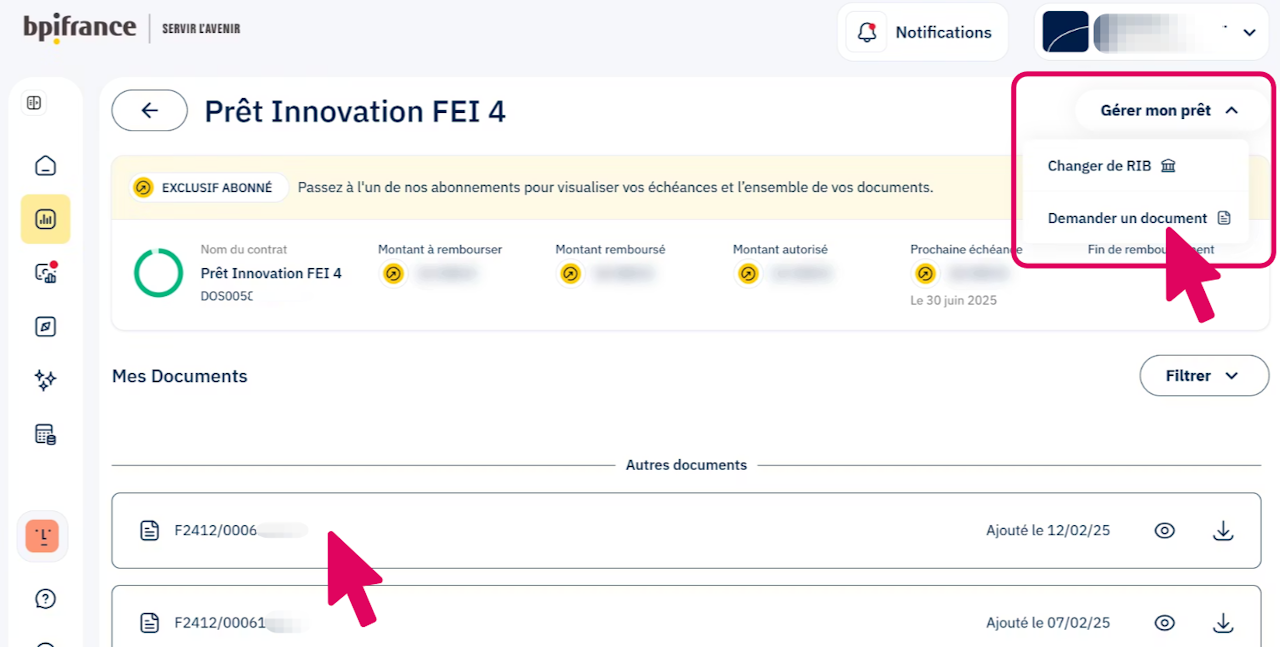The image size is (1280, 647).
Task: Click the chart icon with red notification dot
Action: point(45,273)
